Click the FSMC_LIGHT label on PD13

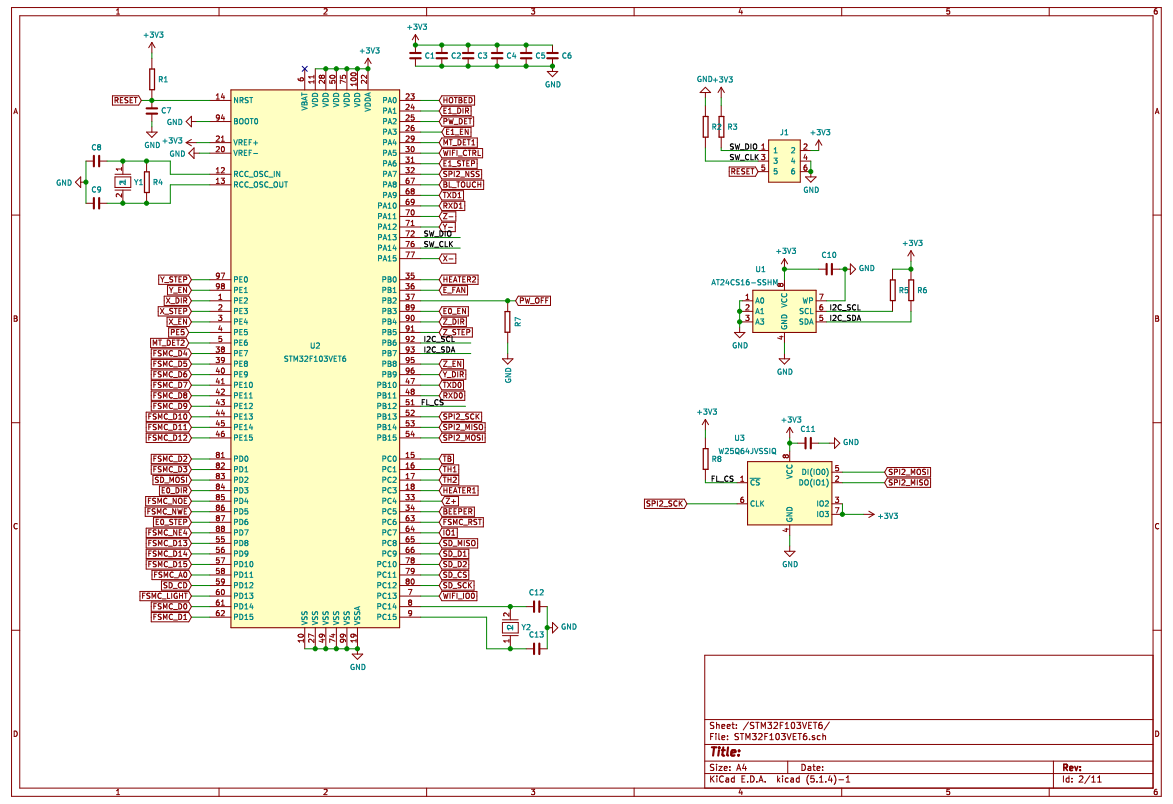tap(165, 596)
